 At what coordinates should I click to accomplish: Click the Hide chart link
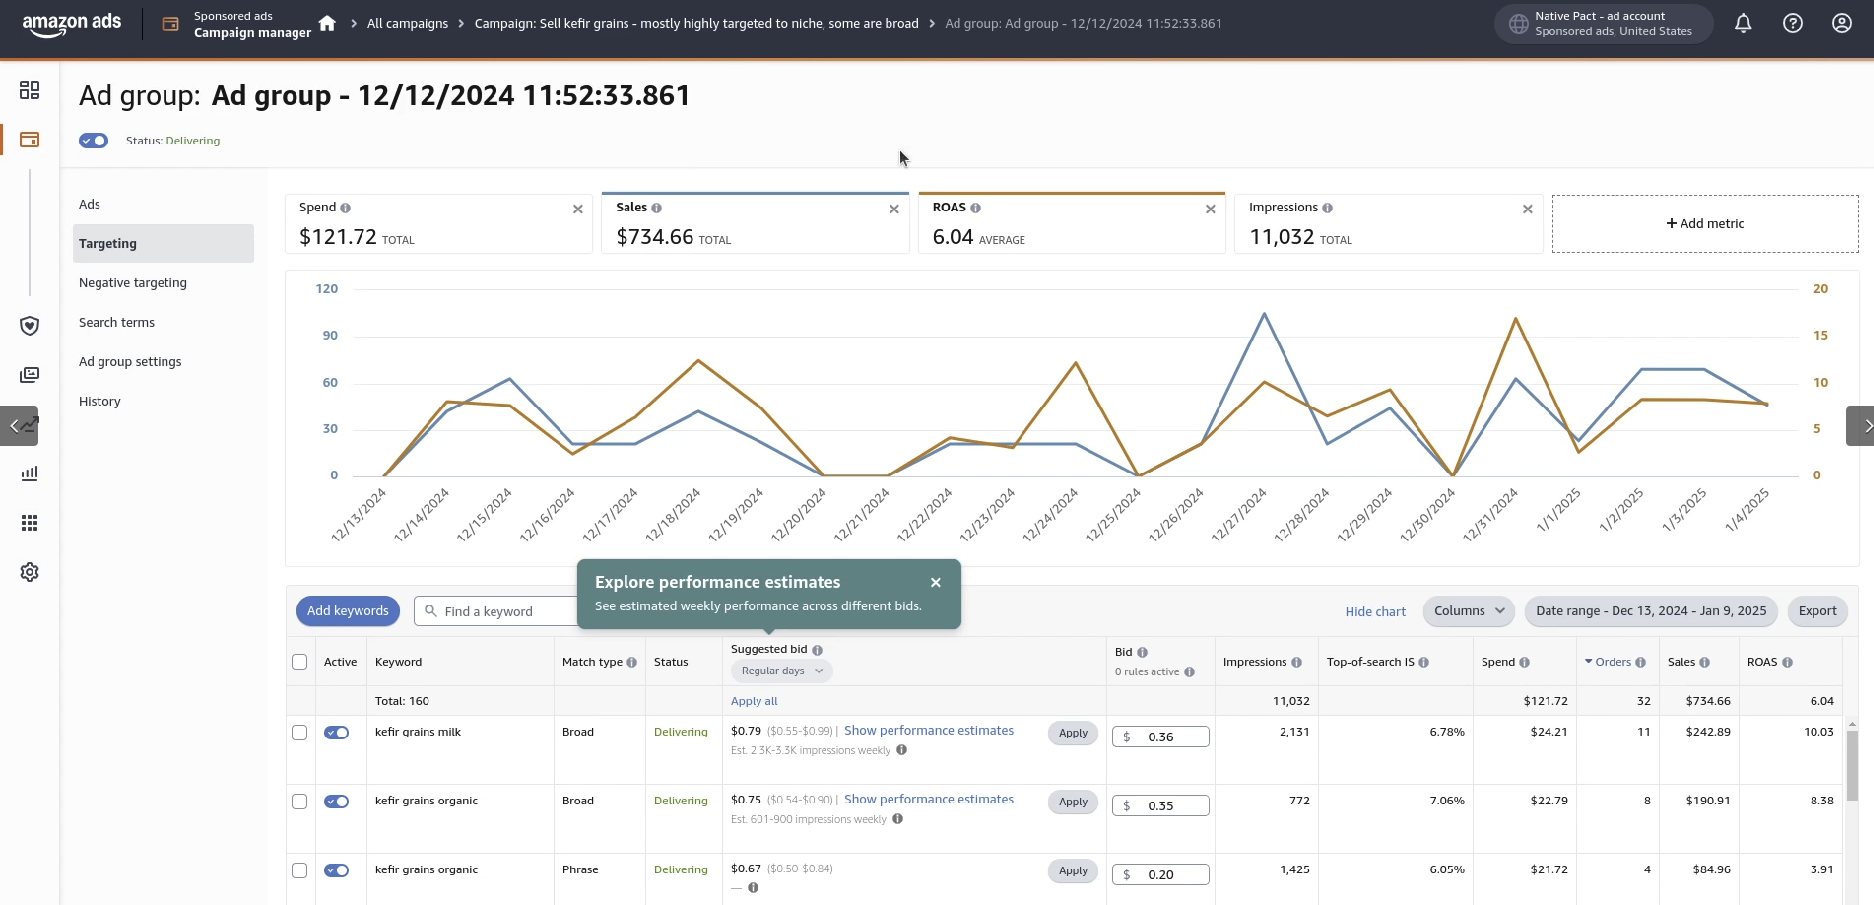click(x=1375, y=612)
